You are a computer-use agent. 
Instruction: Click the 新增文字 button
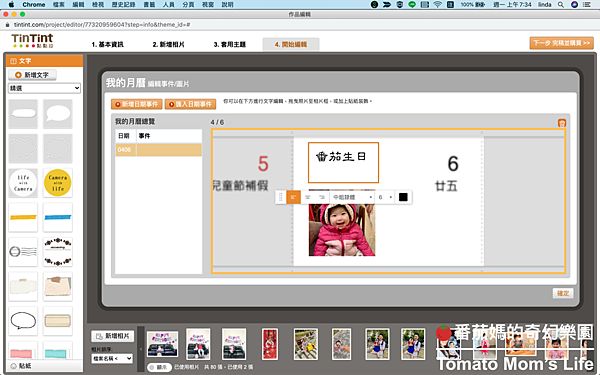(x=33, y=75)
